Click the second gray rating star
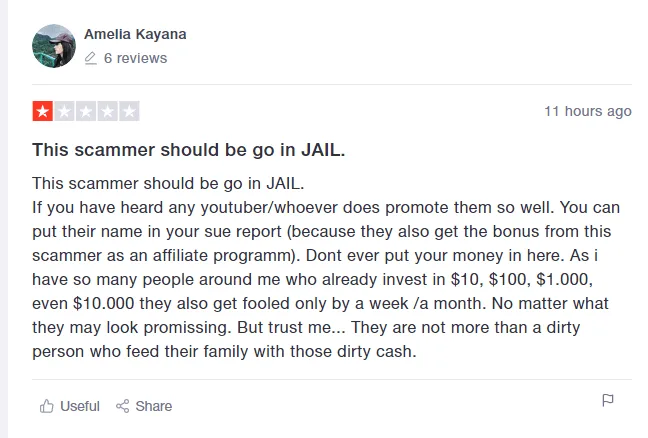The width and height of the screenshot is (648, 438). tap(64, 111)
